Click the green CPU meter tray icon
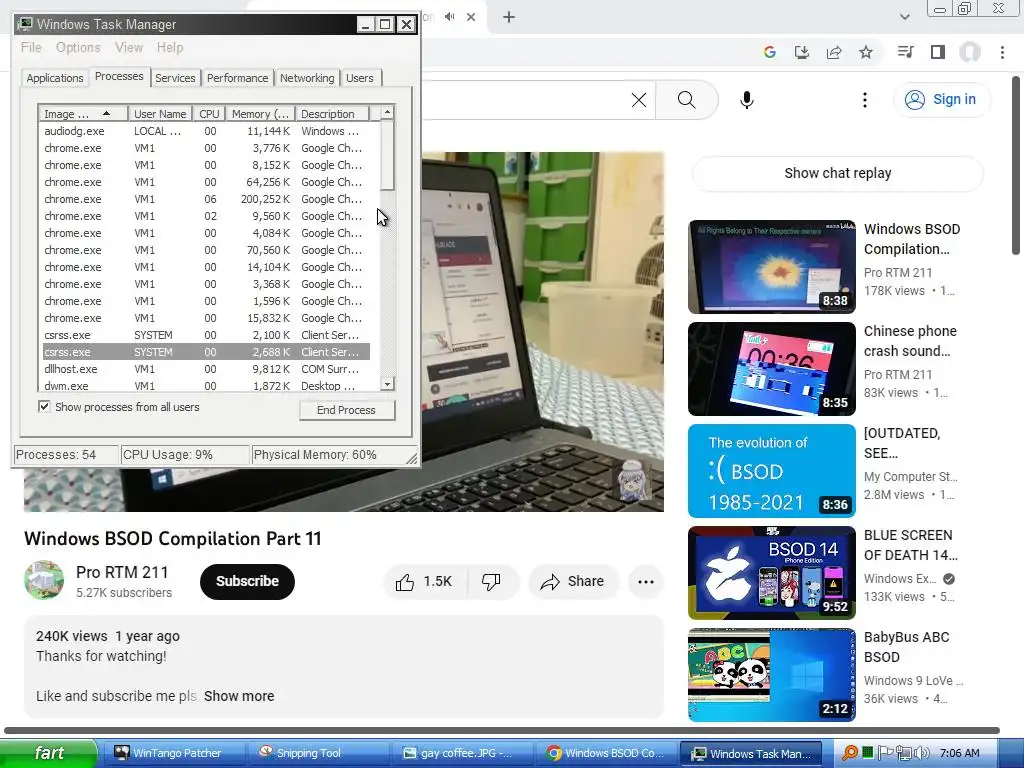The image size is (1024, 768). click(x=867, y=752)
